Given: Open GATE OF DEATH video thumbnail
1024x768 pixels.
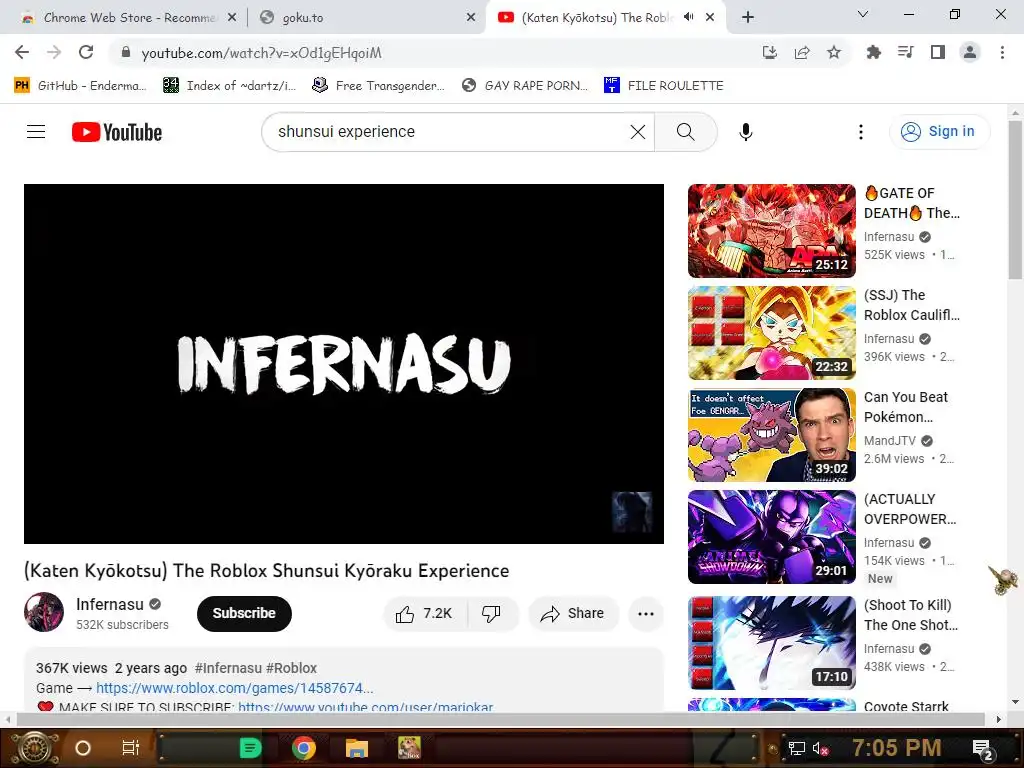Looking at the screenshot, I should point(771,231).
